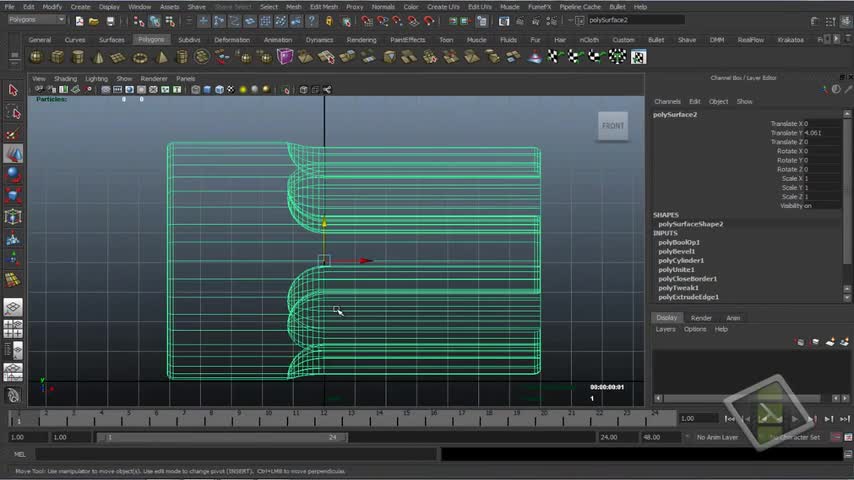Open the Render layer tab

pos(701,318)
